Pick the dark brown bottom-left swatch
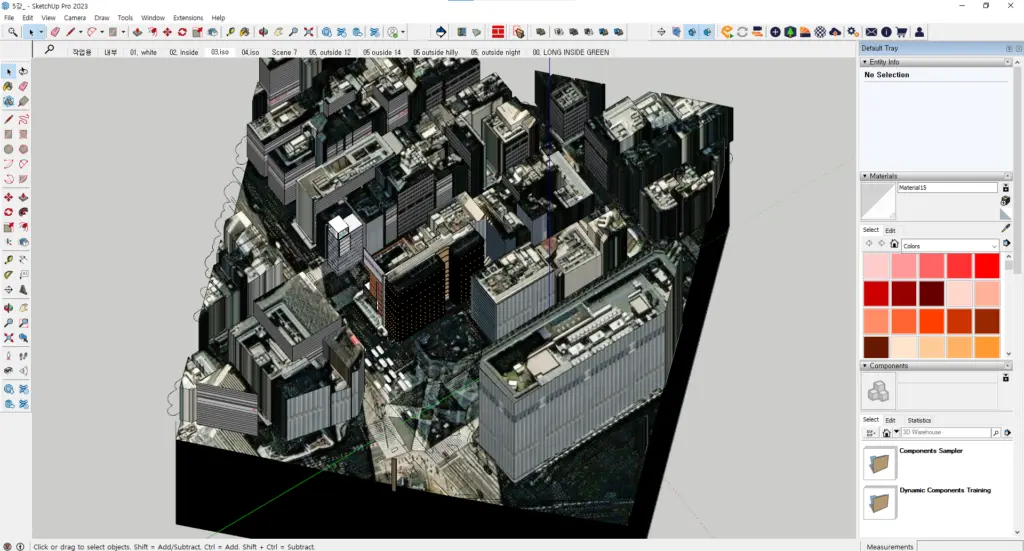 876,347
